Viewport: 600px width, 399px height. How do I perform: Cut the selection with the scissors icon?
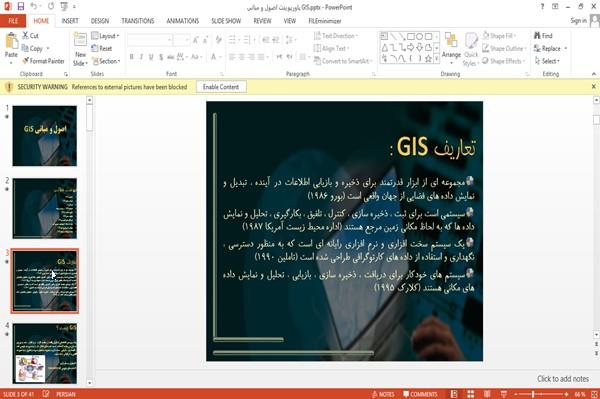tap(30, 36)
